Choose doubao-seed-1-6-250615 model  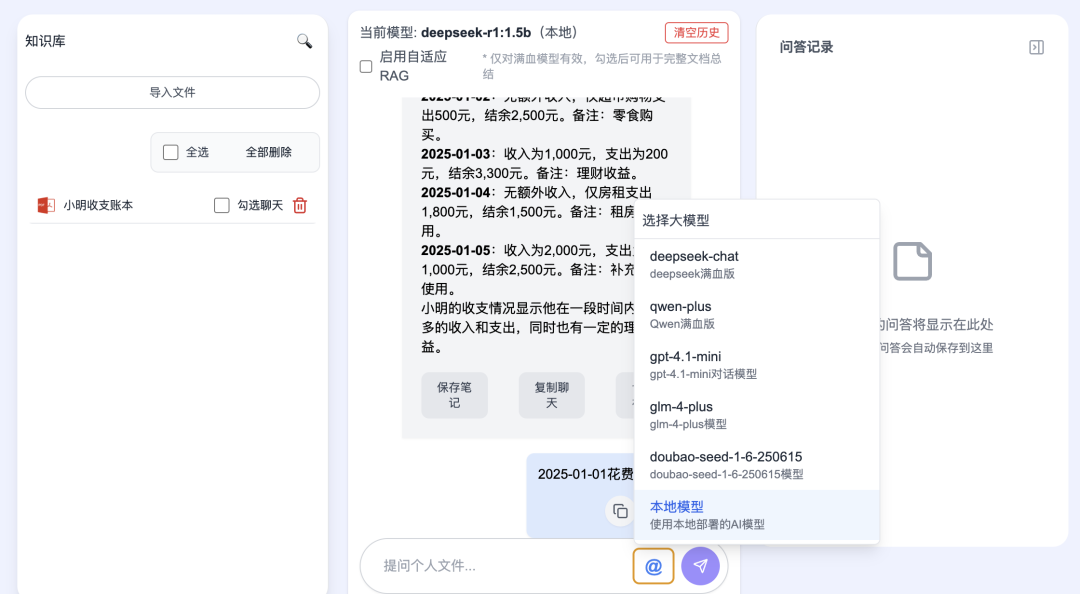[756, 465]
